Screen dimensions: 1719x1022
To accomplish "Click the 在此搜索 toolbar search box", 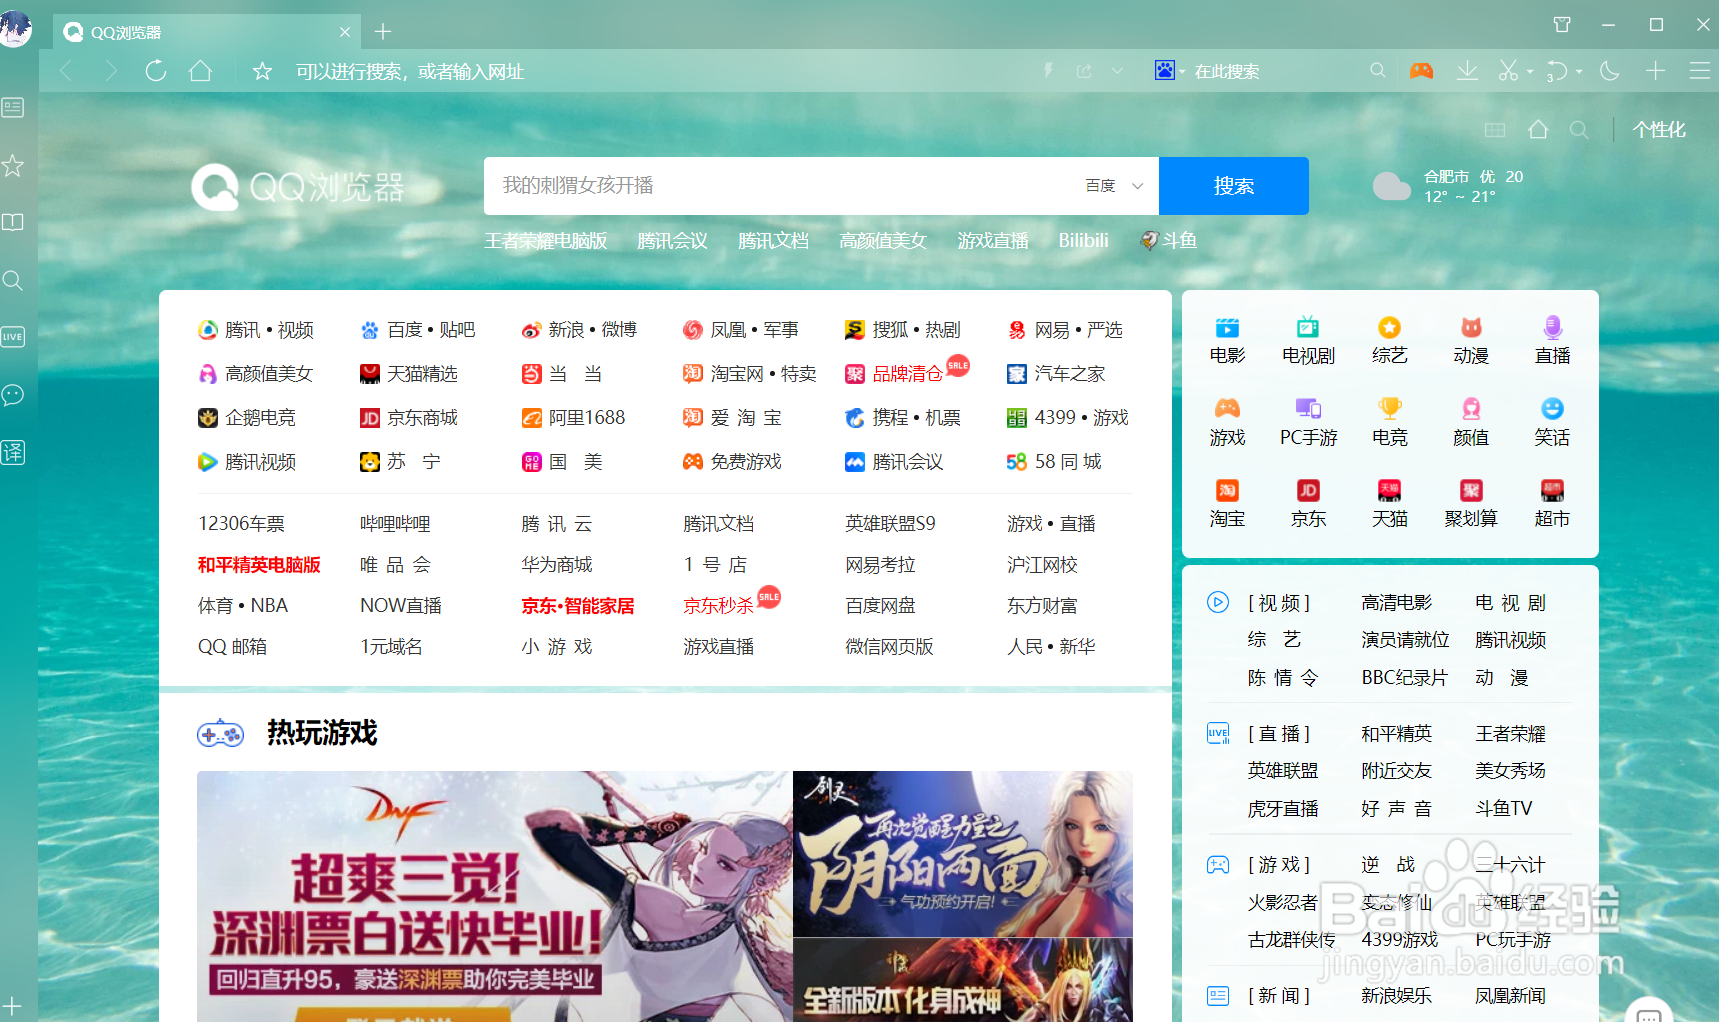I will coord(1275,71).
